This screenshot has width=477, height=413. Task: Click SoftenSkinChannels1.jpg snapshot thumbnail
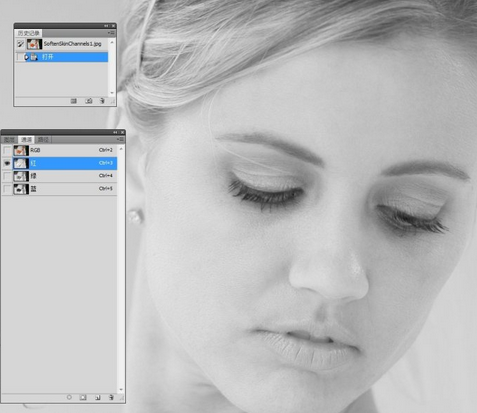pos(34,44)
